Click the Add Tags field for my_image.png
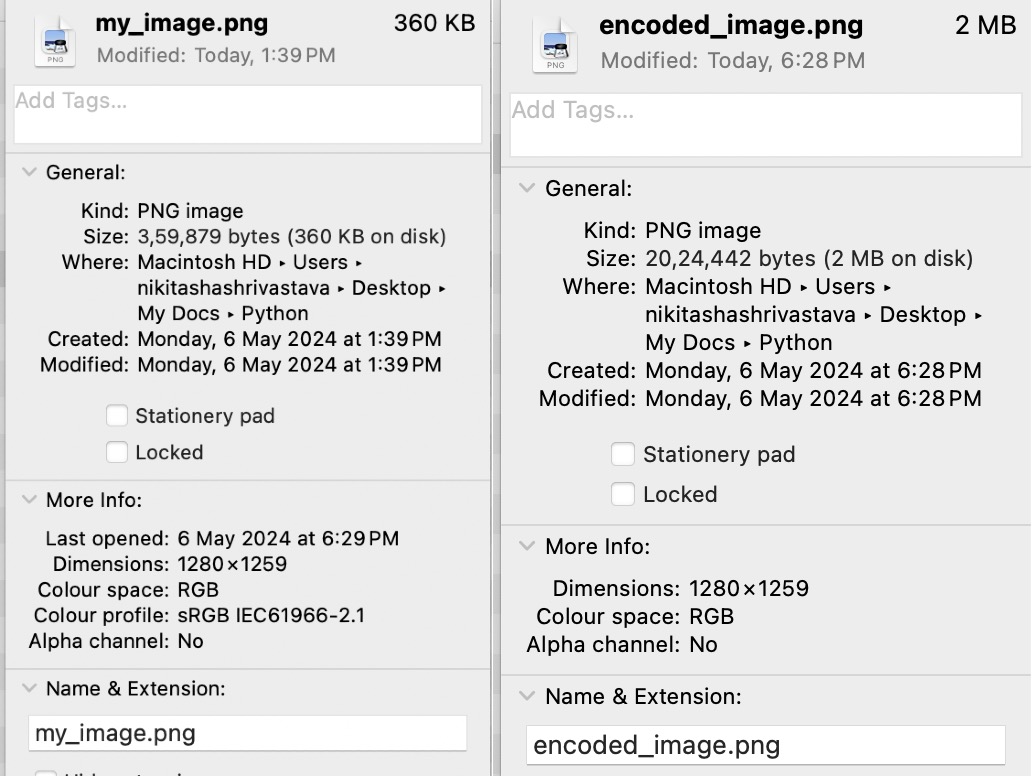The height and width of the screenshot is (776, 1032). click(246, 113)
